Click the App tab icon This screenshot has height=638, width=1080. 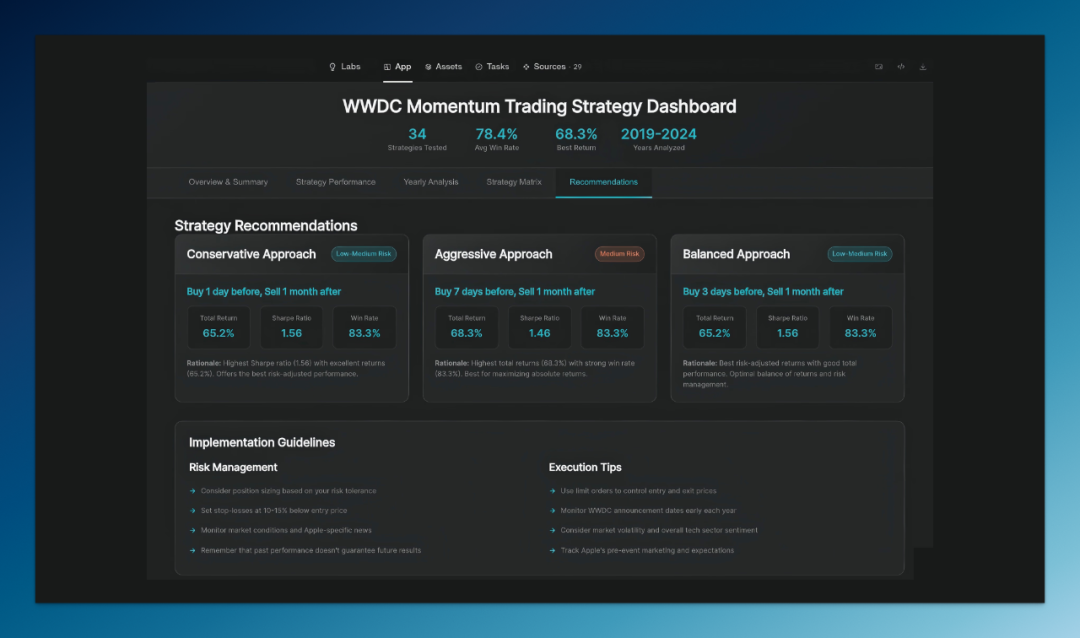[x=387, y=67]
